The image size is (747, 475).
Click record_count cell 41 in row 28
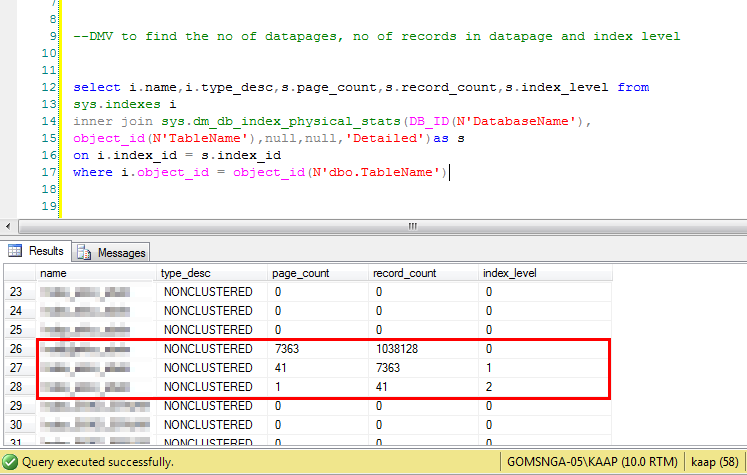(x=423, y=387)
